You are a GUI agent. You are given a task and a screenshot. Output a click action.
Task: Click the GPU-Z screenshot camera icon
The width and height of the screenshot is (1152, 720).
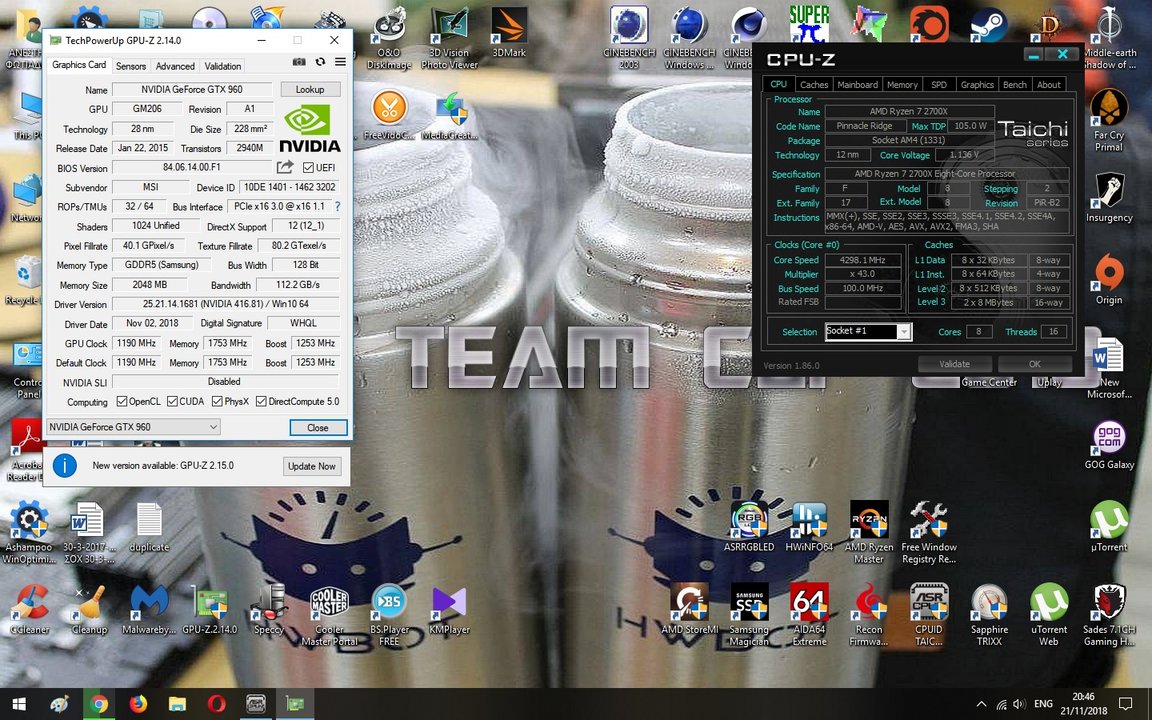coord(299,62)
